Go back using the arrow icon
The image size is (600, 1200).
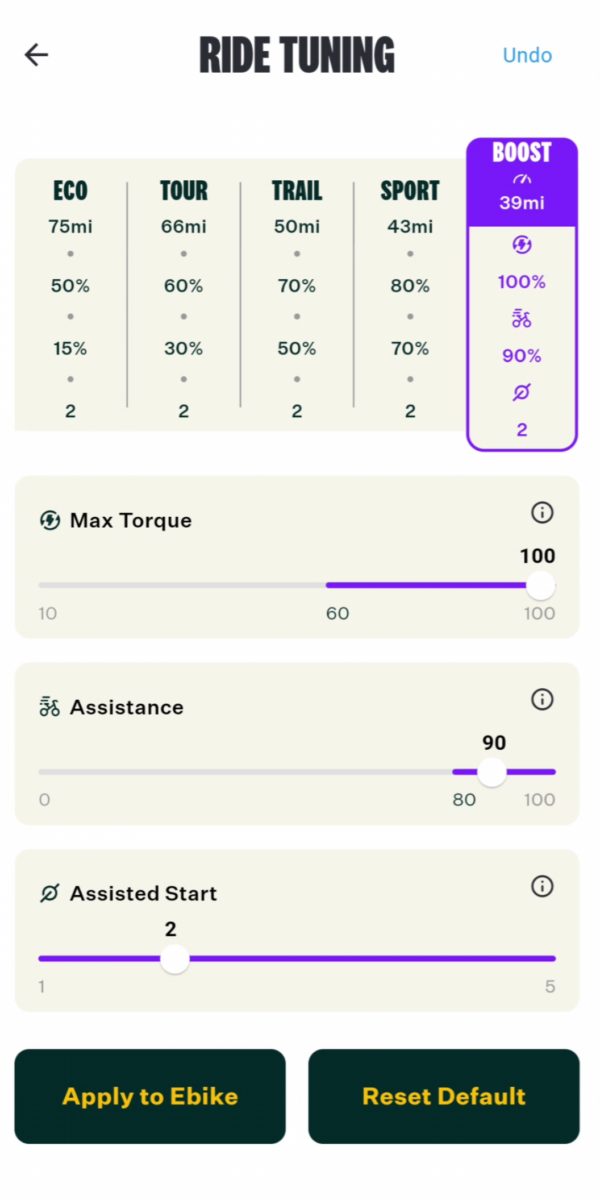tap(37, 55)
